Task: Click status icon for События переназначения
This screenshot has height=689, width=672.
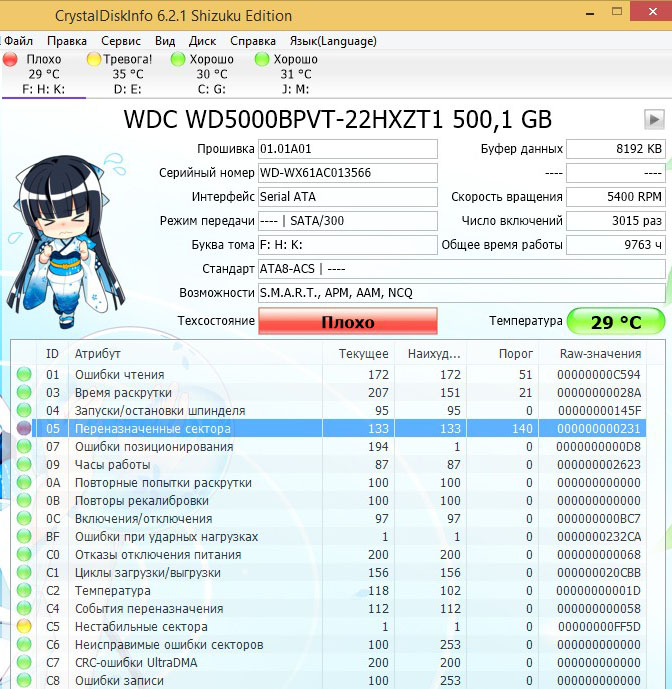Action: tap(24, 609)
